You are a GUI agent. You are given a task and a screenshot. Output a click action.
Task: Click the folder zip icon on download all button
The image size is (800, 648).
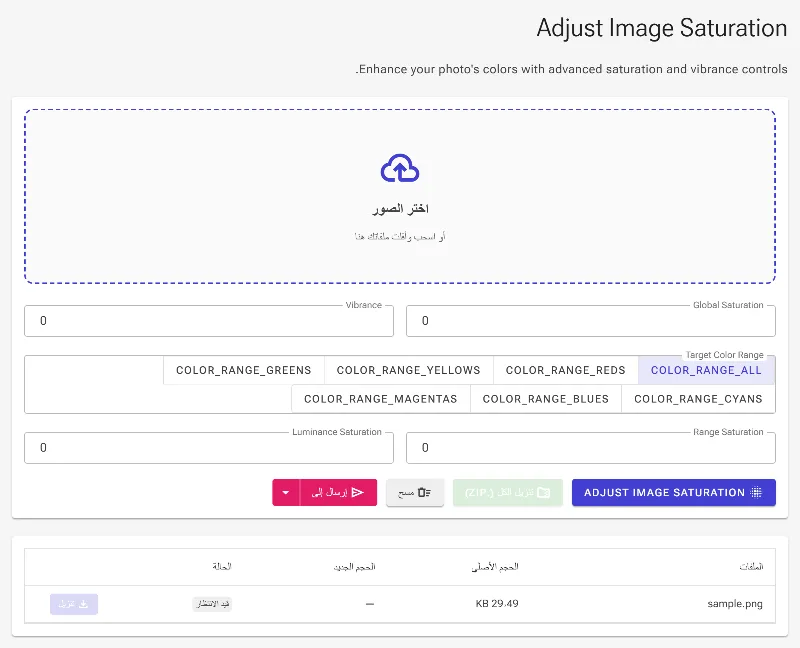(544, 492)
